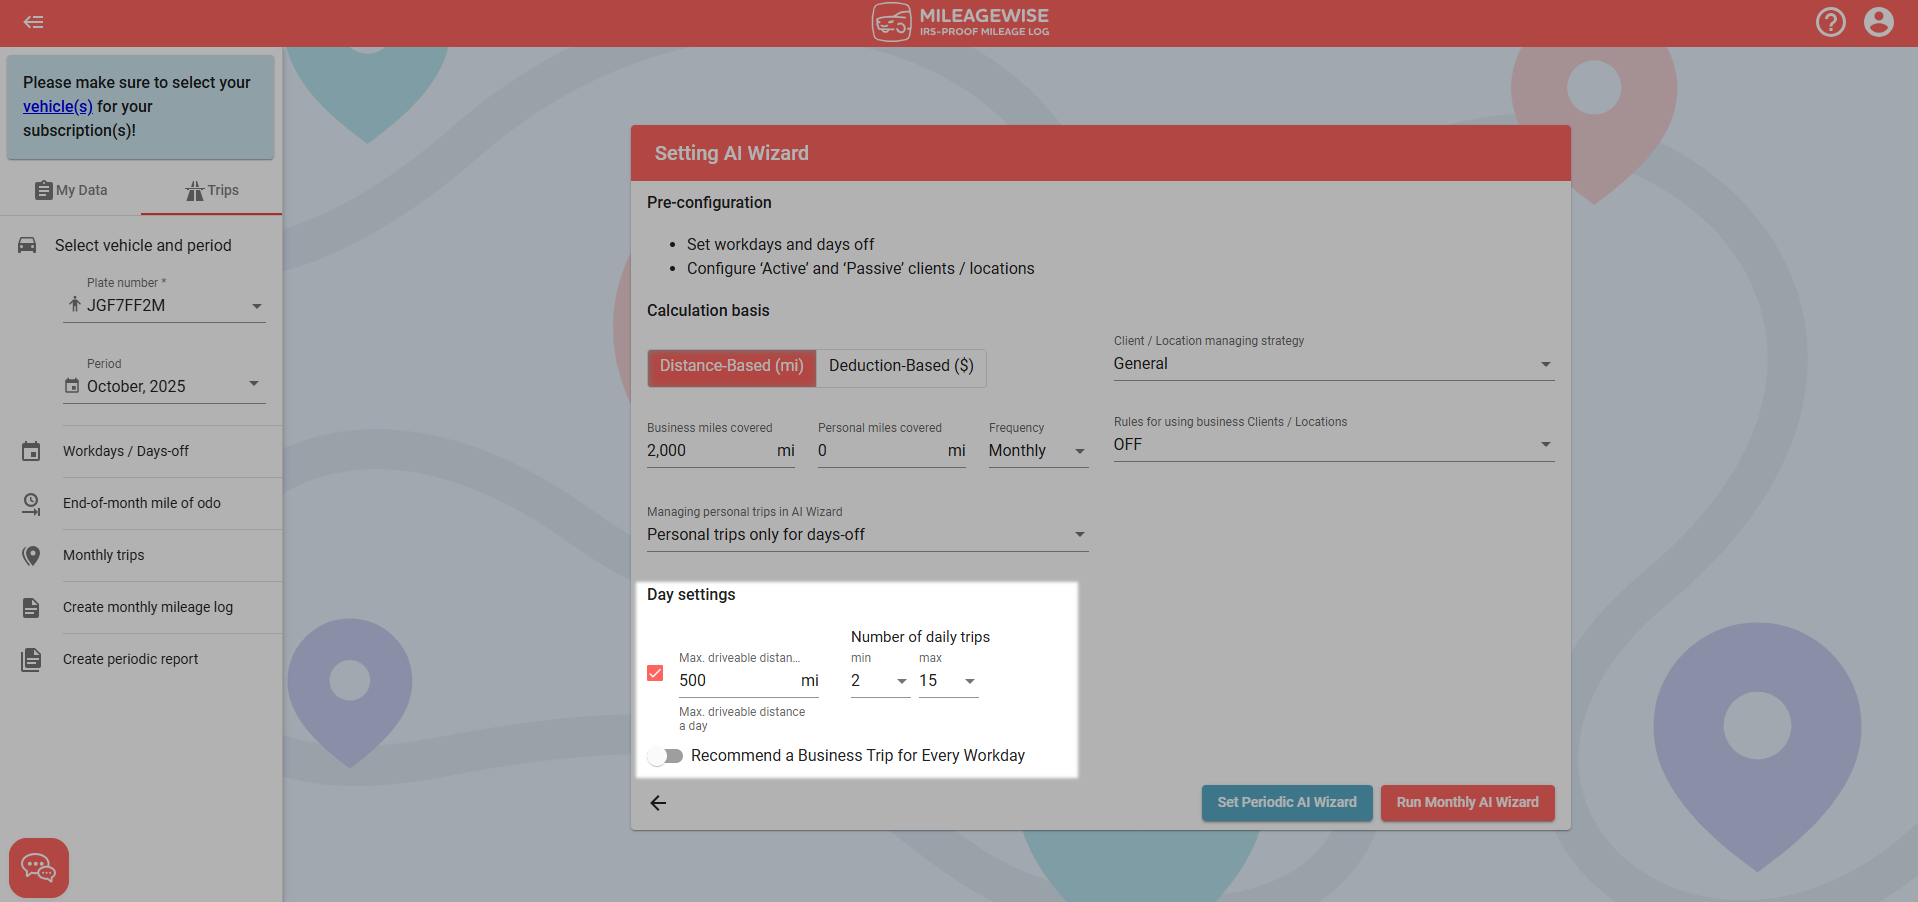
Task: Open Create monthly mileage log item
Action: [x=148, y=607]
